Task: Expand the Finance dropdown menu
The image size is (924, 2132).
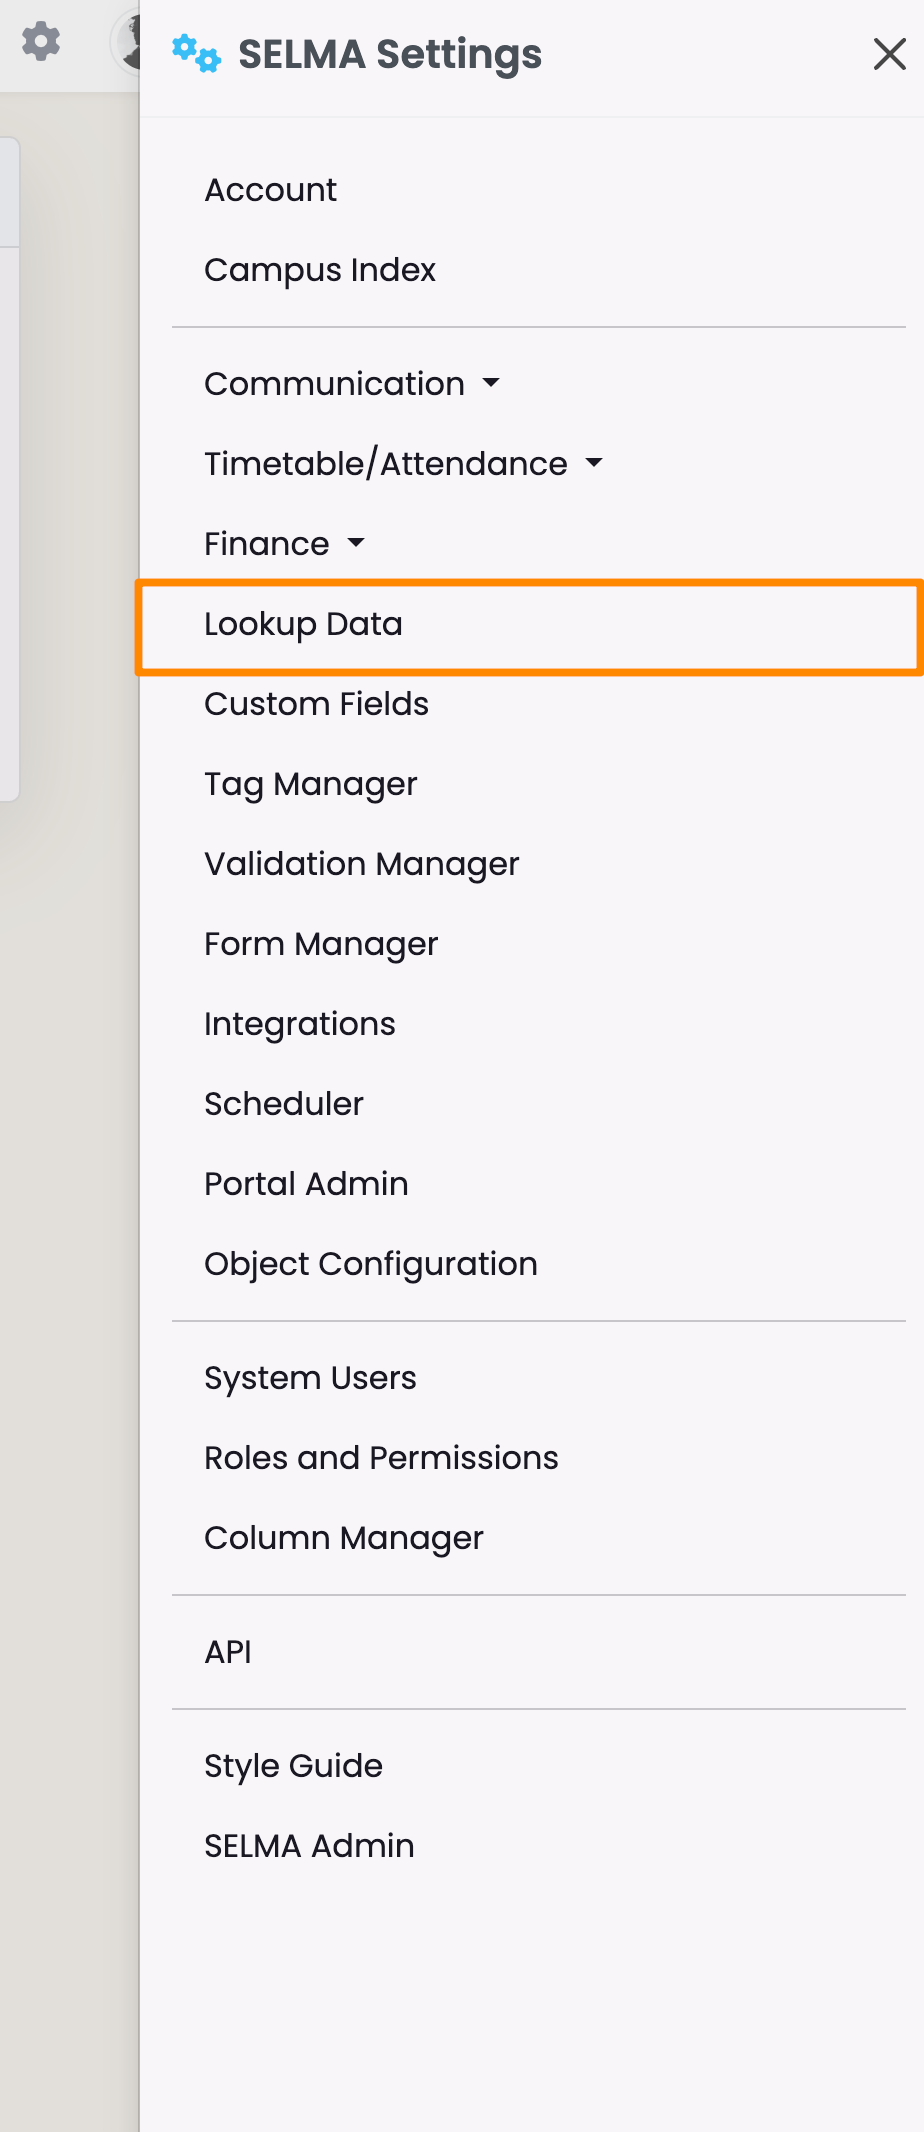Action: [284, 544]
